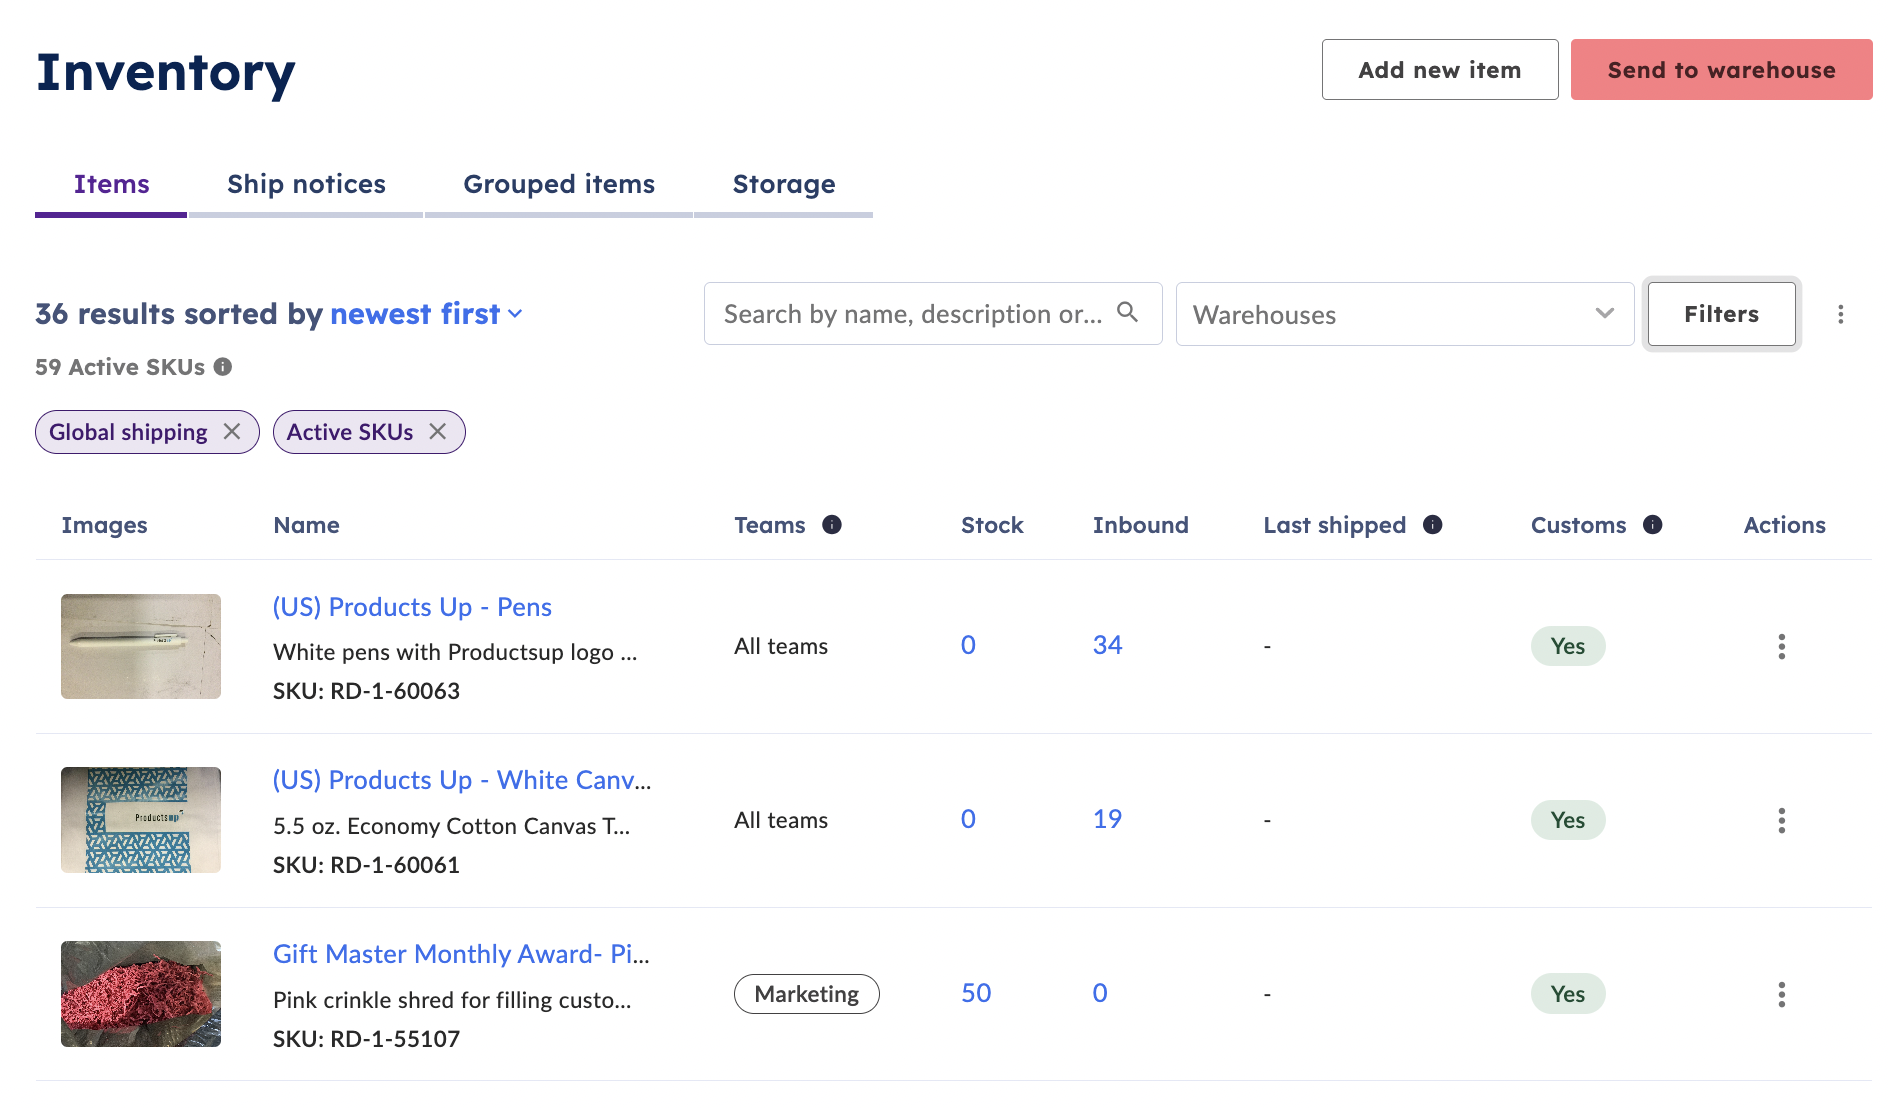Screen dimensions: 1888x1108
Task: Click the Inbound column header
Action: [x=1140, y=525]
